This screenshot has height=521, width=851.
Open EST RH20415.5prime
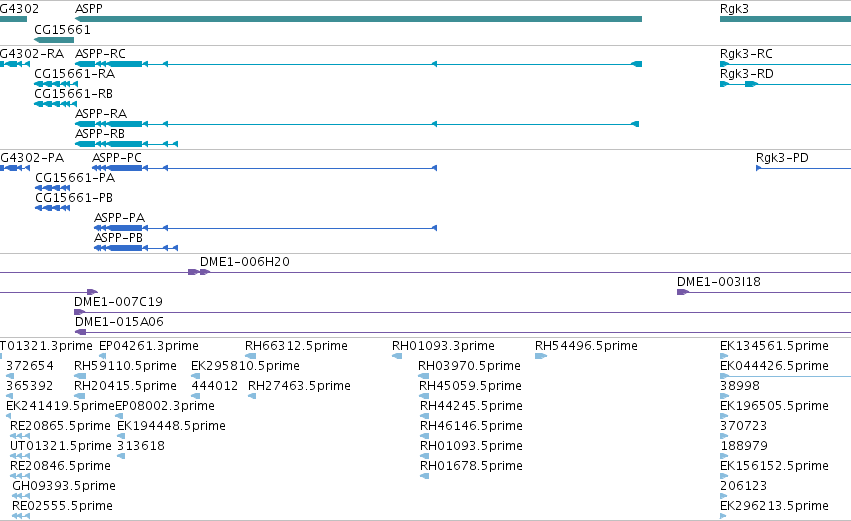click(125, 386)
